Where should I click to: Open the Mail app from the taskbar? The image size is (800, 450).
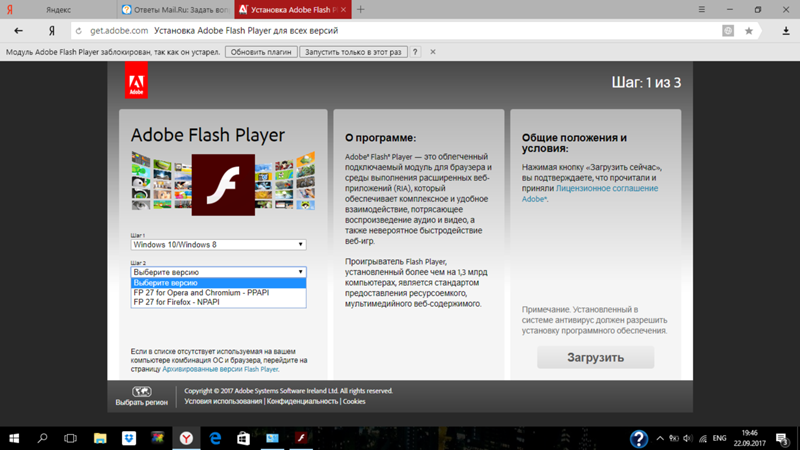pos(272,438)
